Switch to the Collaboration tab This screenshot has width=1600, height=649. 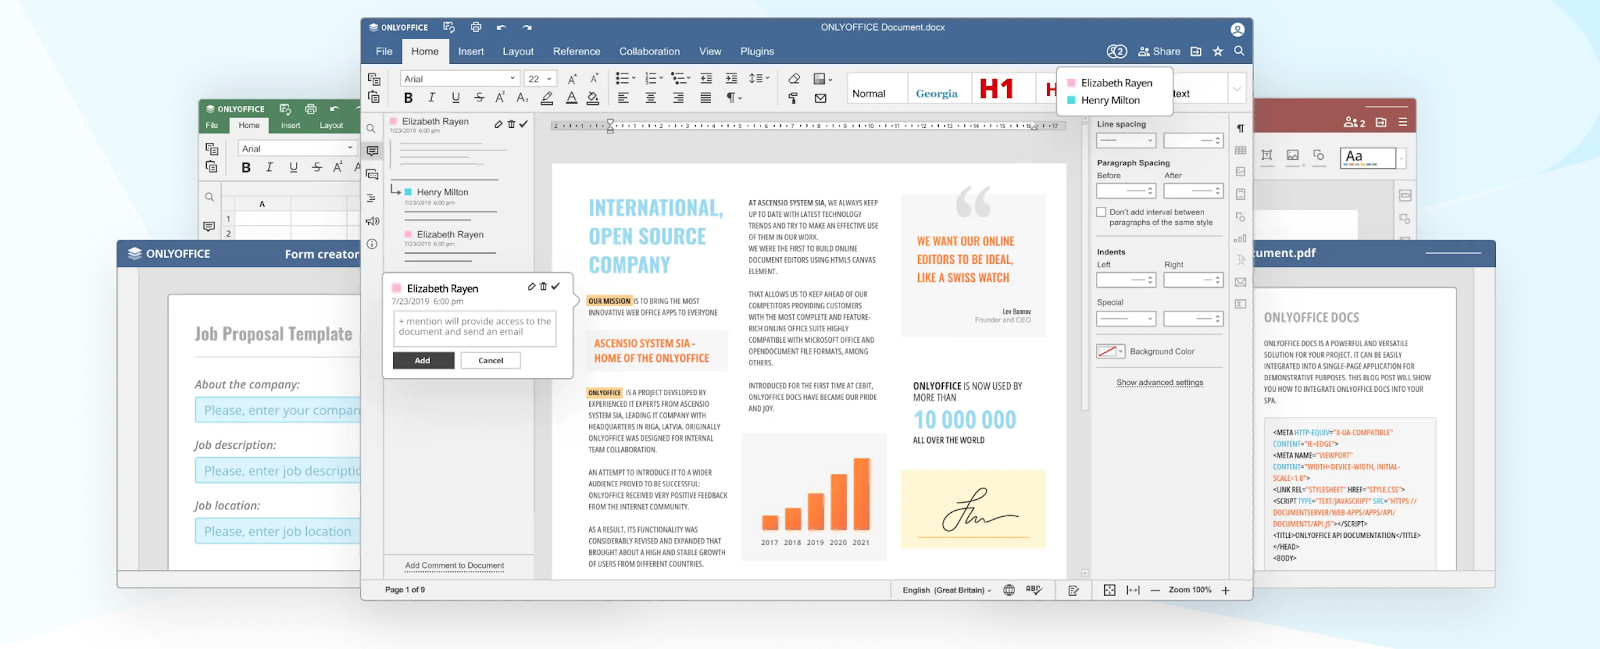(x=649, y=51)
